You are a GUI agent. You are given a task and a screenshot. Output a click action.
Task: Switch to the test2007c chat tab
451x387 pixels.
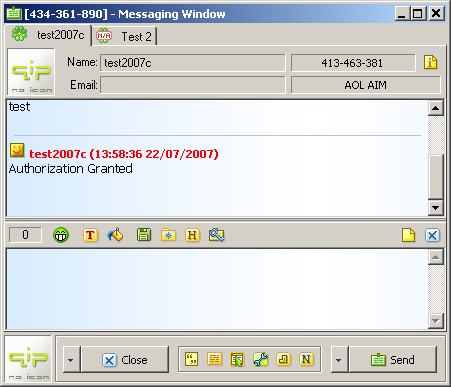pyautogui.click(x=49, y=35)
